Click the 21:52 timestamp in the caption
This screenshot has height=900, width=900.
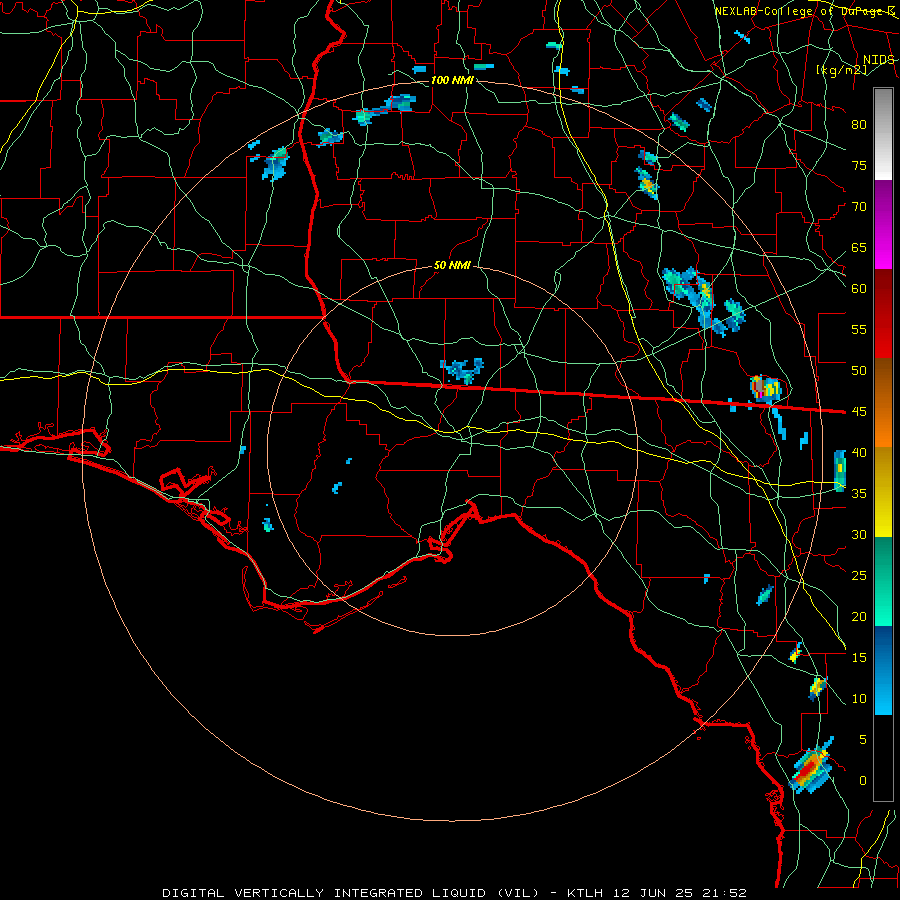(x=722, y=893)
